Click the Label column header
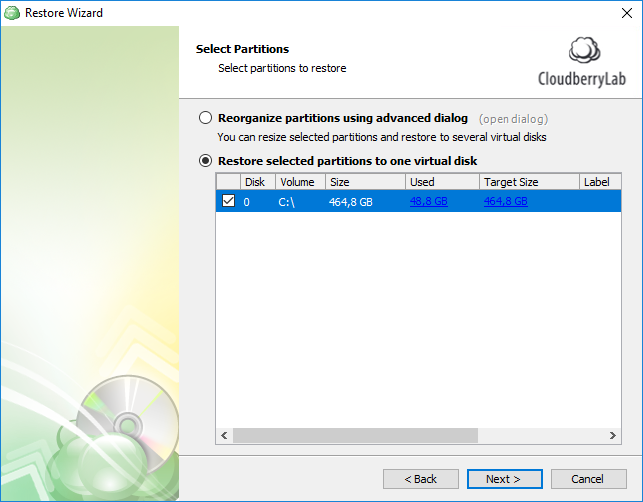This screenshot has width=643, height=502. tap(600, 182)
